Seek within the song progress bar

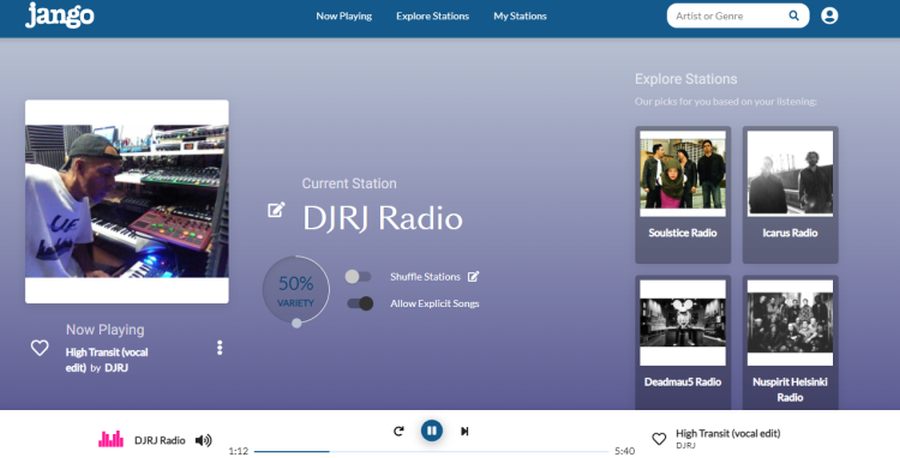click(431, 452)
